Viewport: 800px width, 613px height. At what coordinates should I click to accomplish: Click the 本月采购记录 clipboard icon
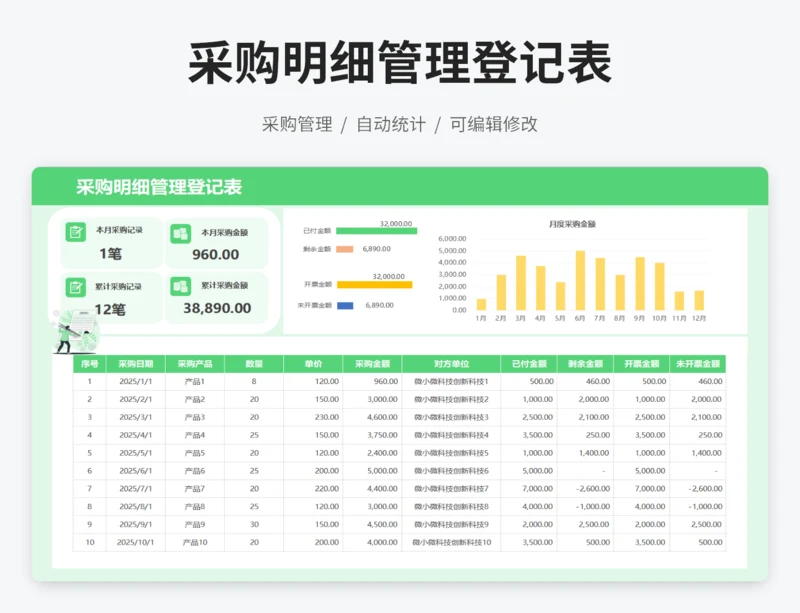tap(76, 233)
